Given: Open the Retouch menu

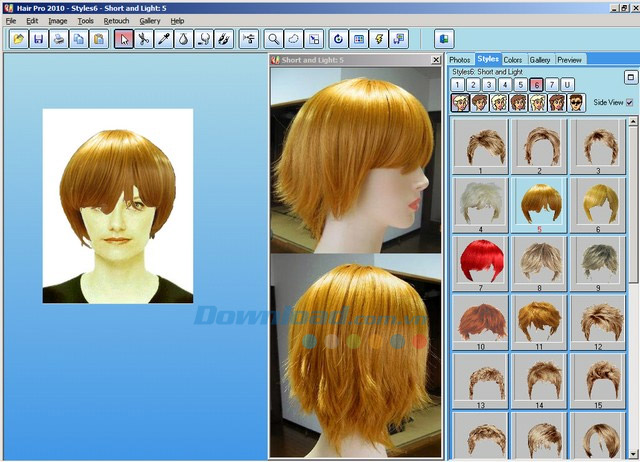Looking at the screenshot, I should click(116, 21).
